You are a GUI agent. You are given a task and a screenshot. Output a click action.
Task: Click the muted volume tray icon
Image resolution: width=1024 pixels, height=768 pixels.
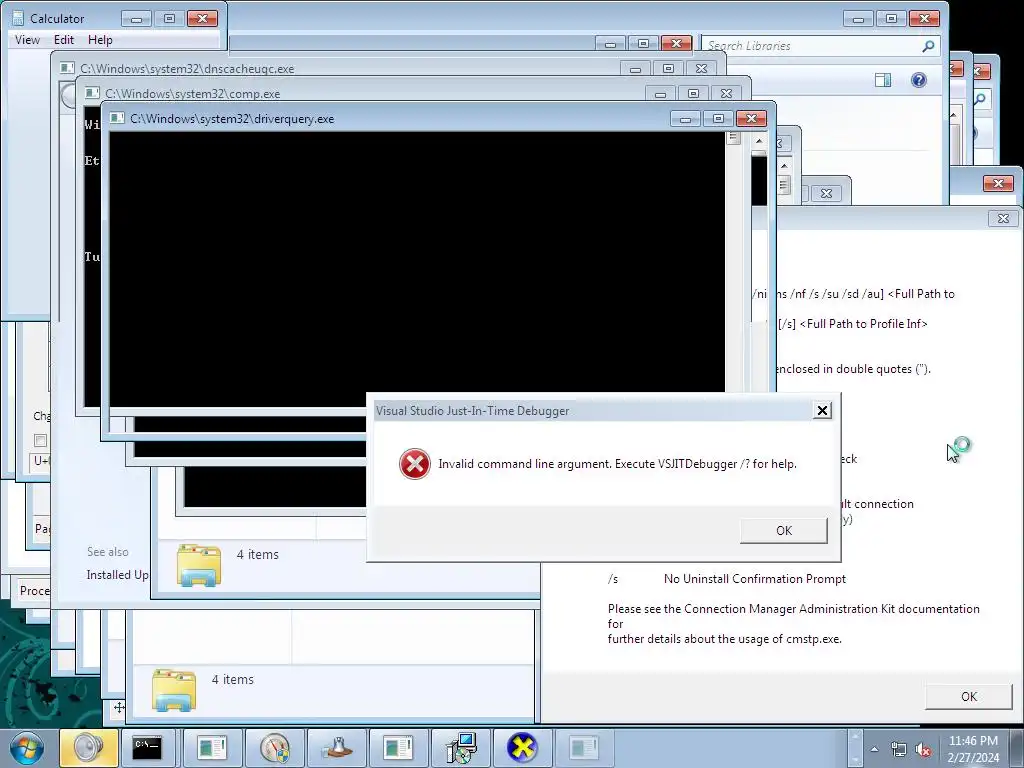point(923,749)
